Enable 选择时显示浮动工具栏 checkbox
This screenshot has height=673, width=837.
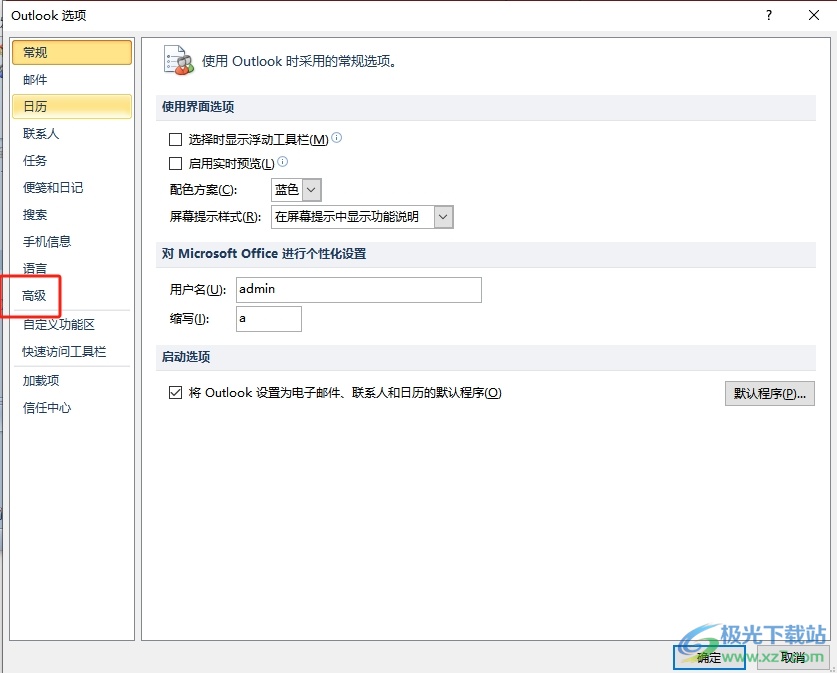pos(175,140)
